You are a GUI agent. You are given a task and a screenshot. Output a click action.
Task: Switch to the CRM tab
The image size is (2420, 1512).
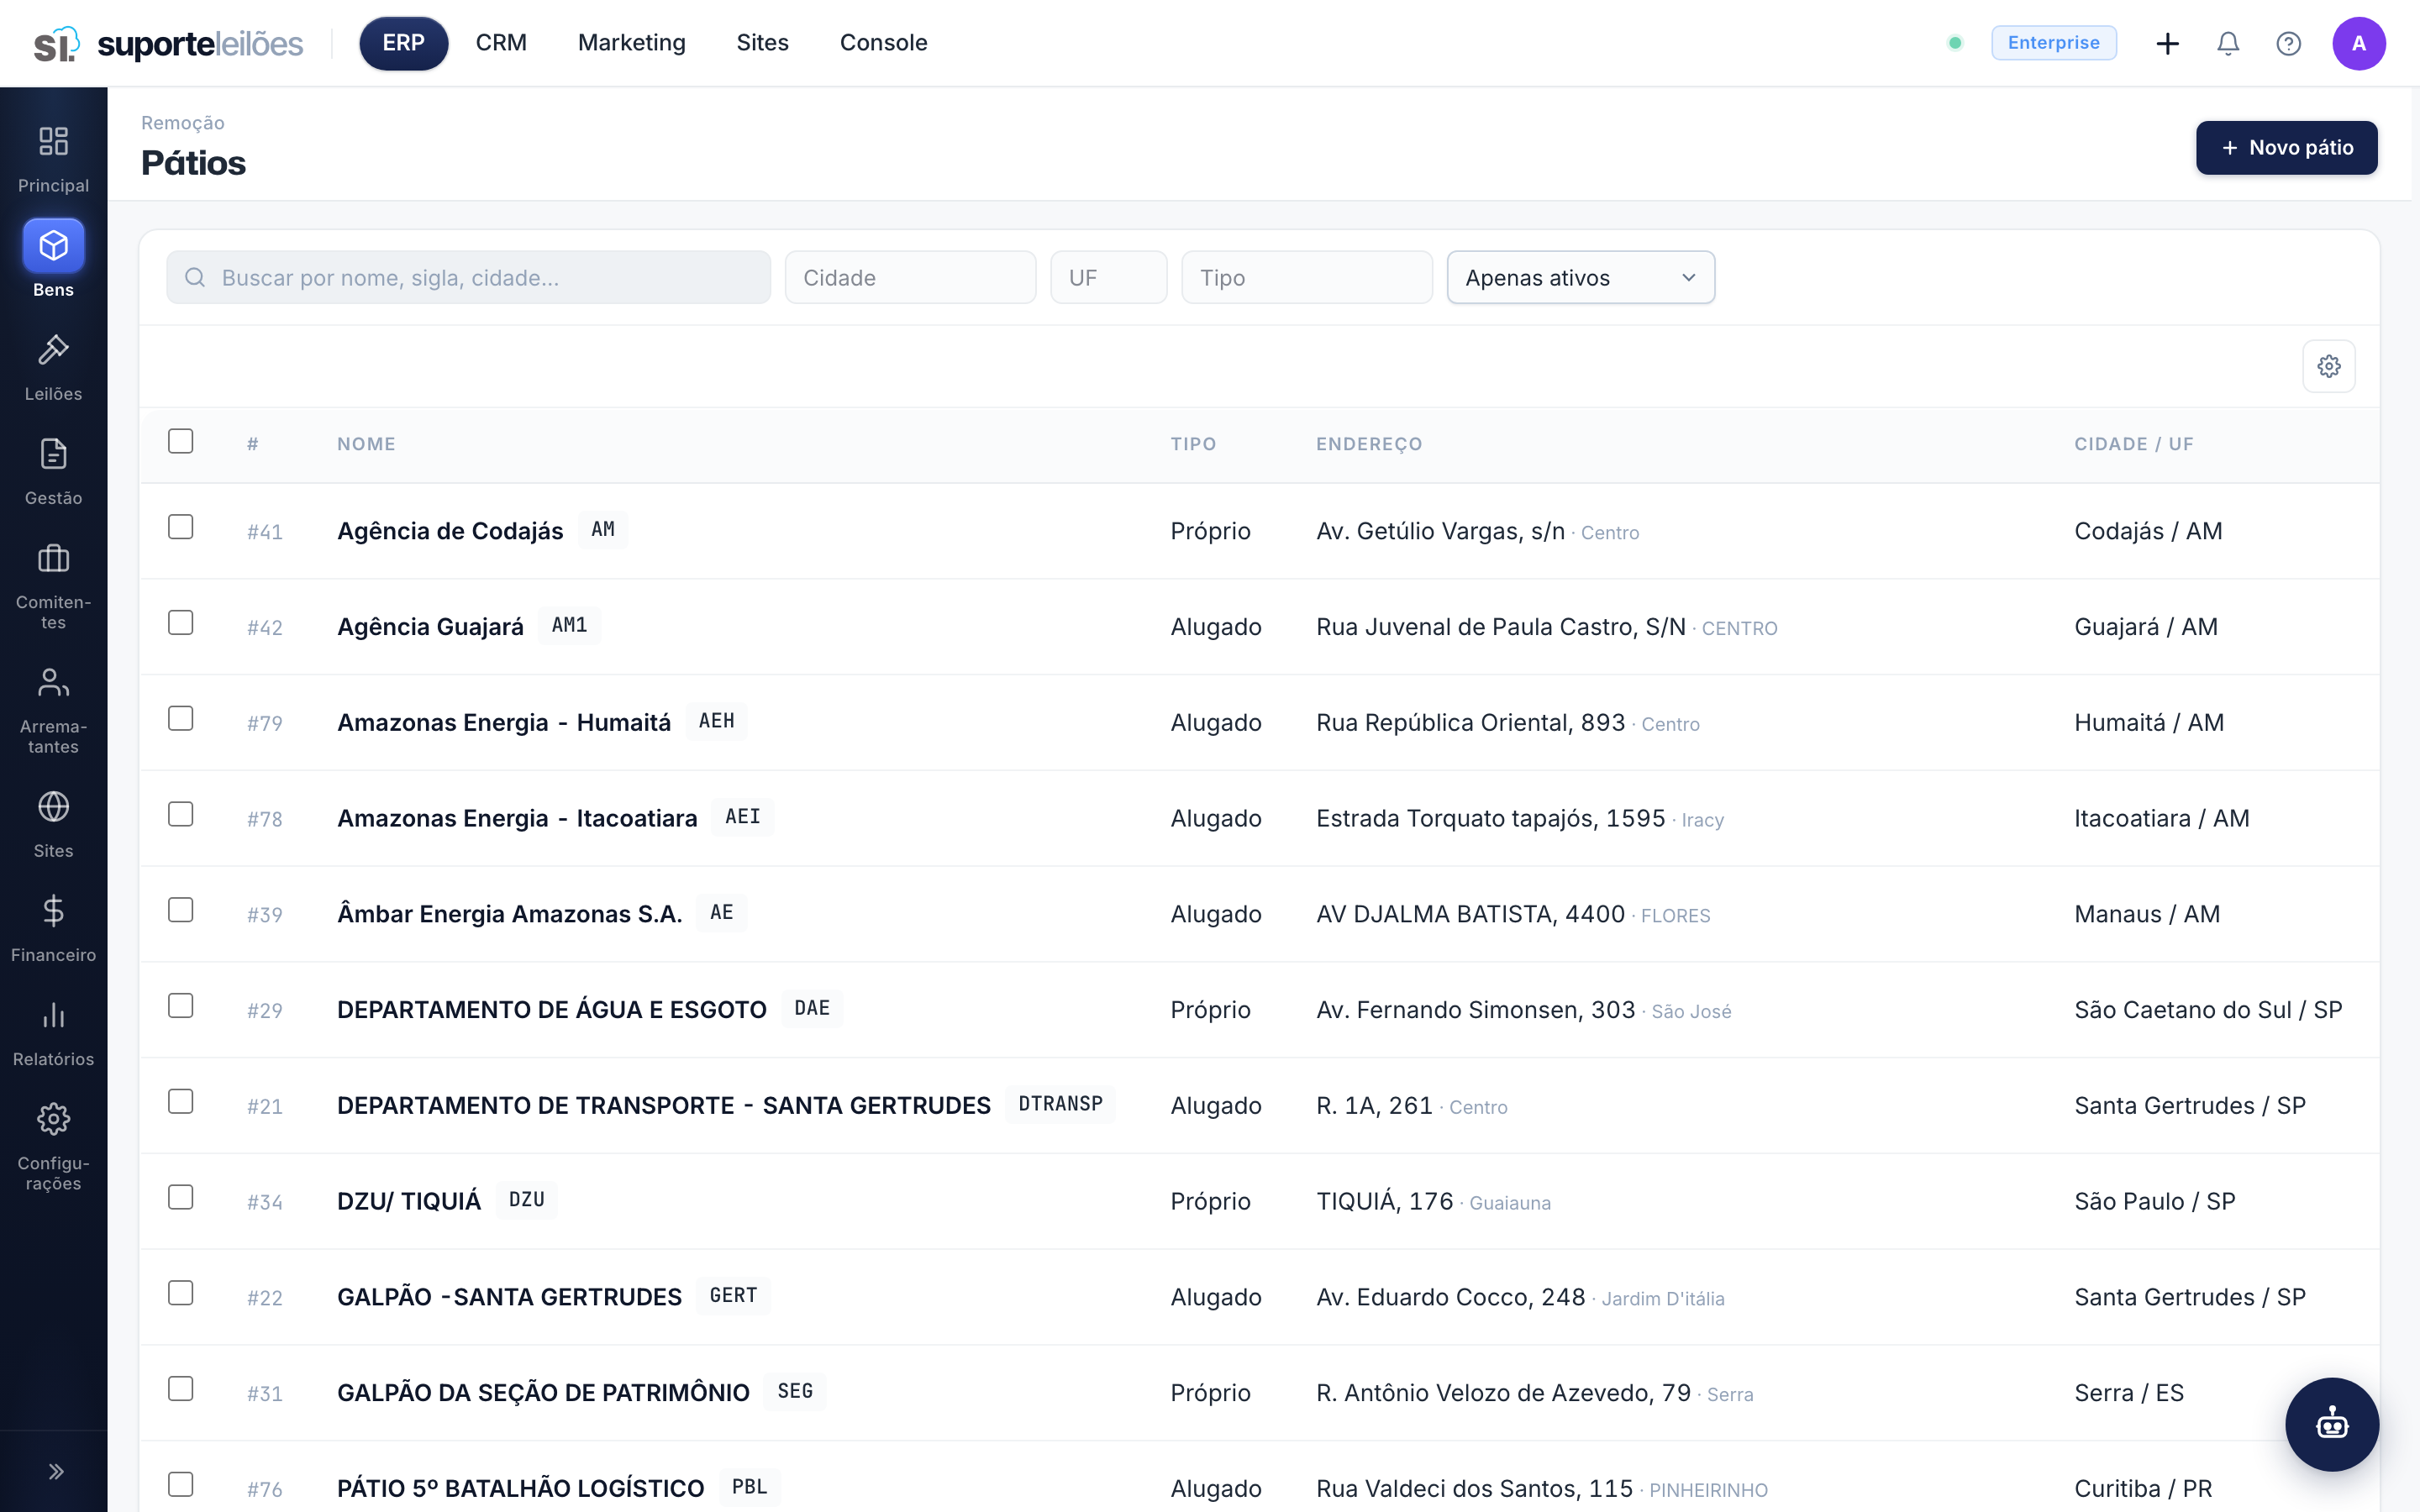pyautogui.click(x=501, y=43)
